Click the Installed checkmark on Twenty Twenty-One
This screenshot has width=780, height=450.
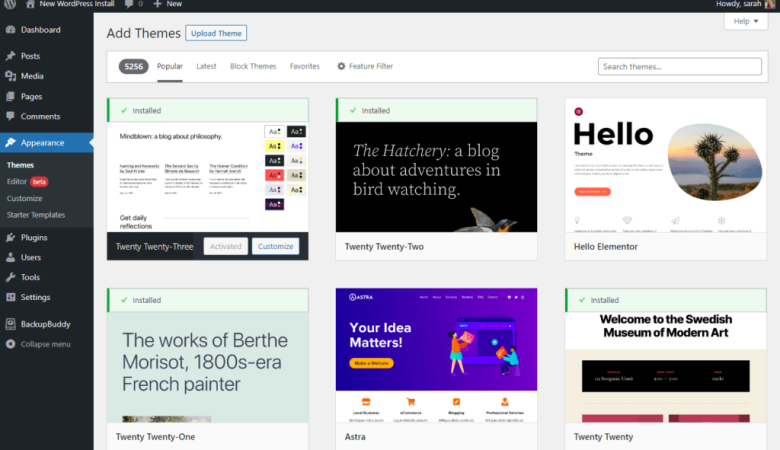pos(124,300)
